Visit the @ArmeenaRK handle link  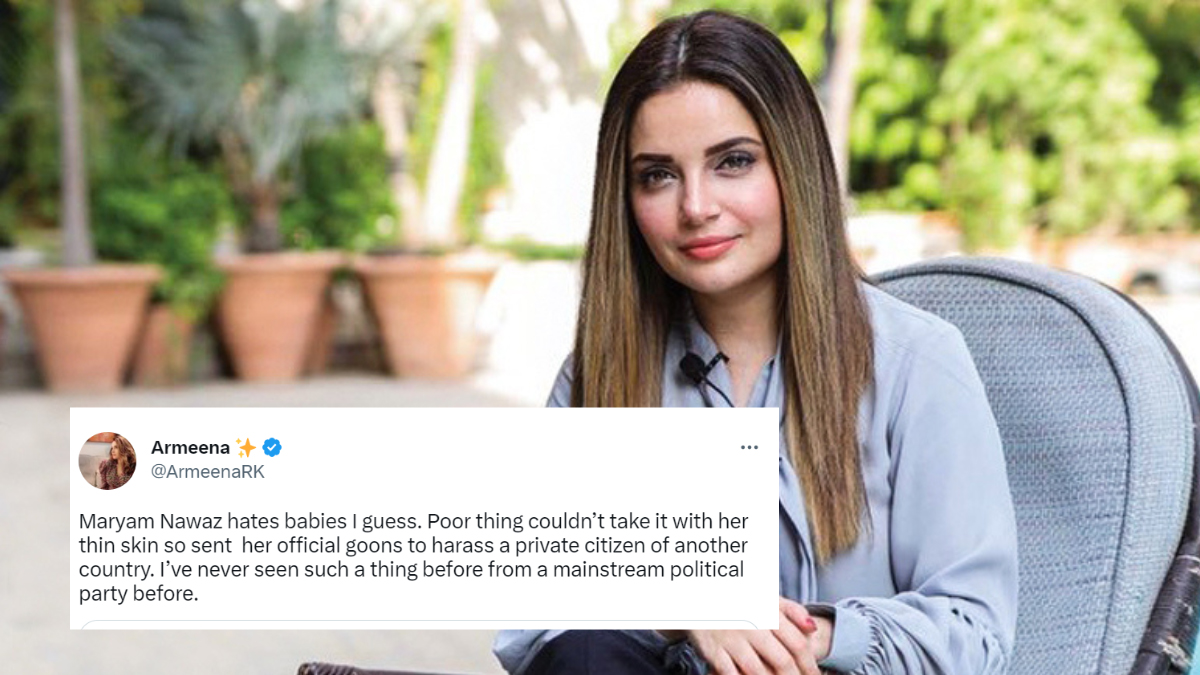pos(208,472)
